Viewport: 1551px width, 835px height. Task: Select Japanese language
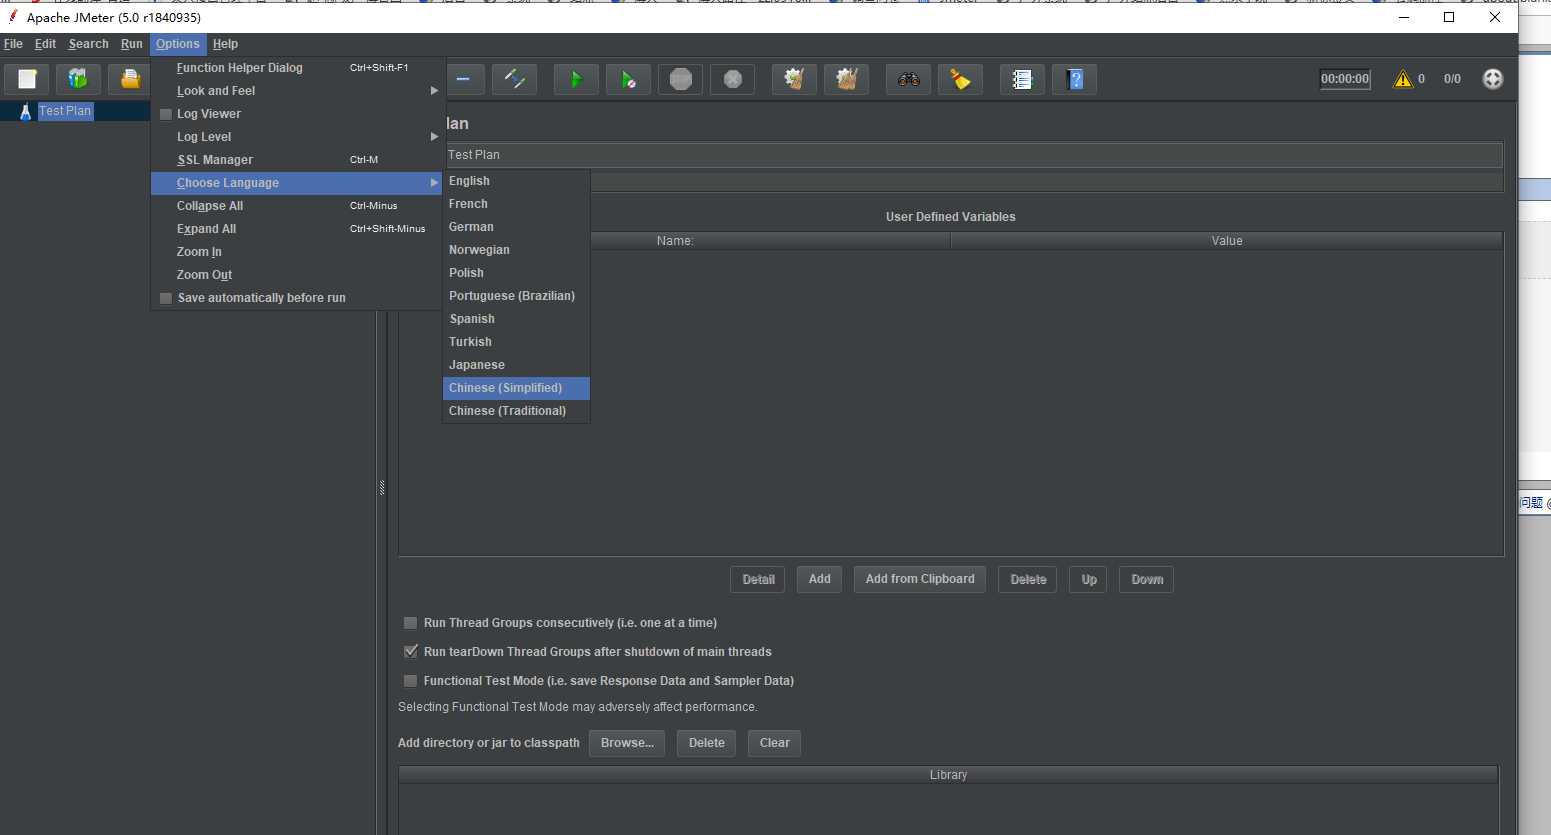[x=516, y=365]
